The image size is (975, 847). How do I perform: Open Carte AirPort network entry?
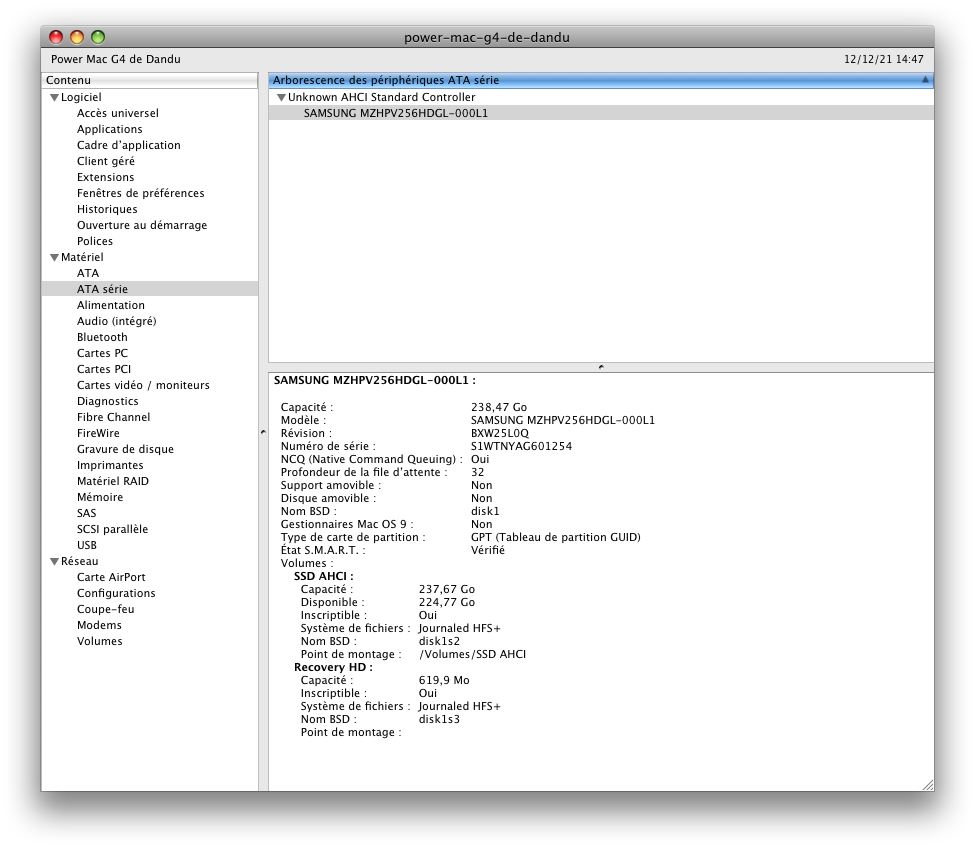pos(111,577)
